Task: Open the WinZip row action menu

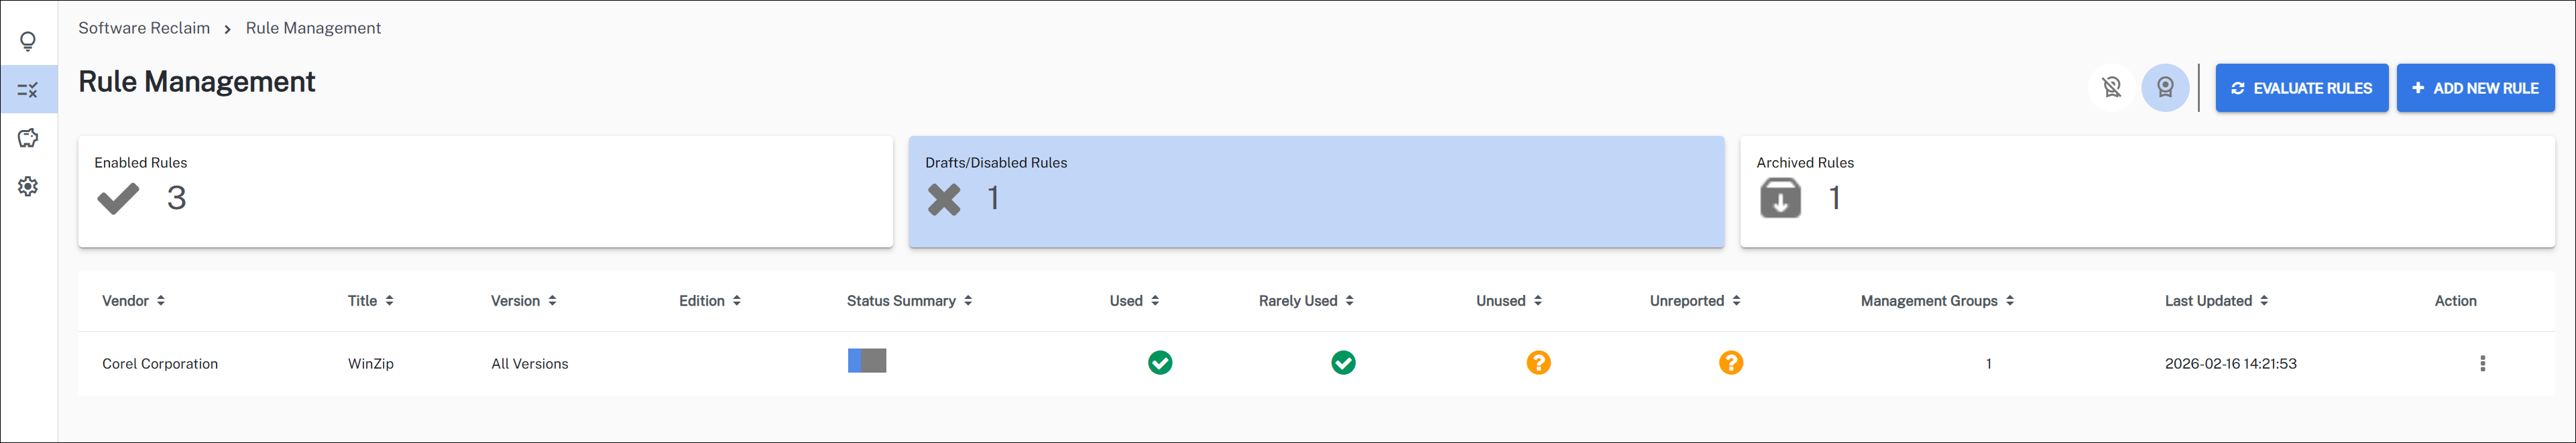Action: 2482,363
